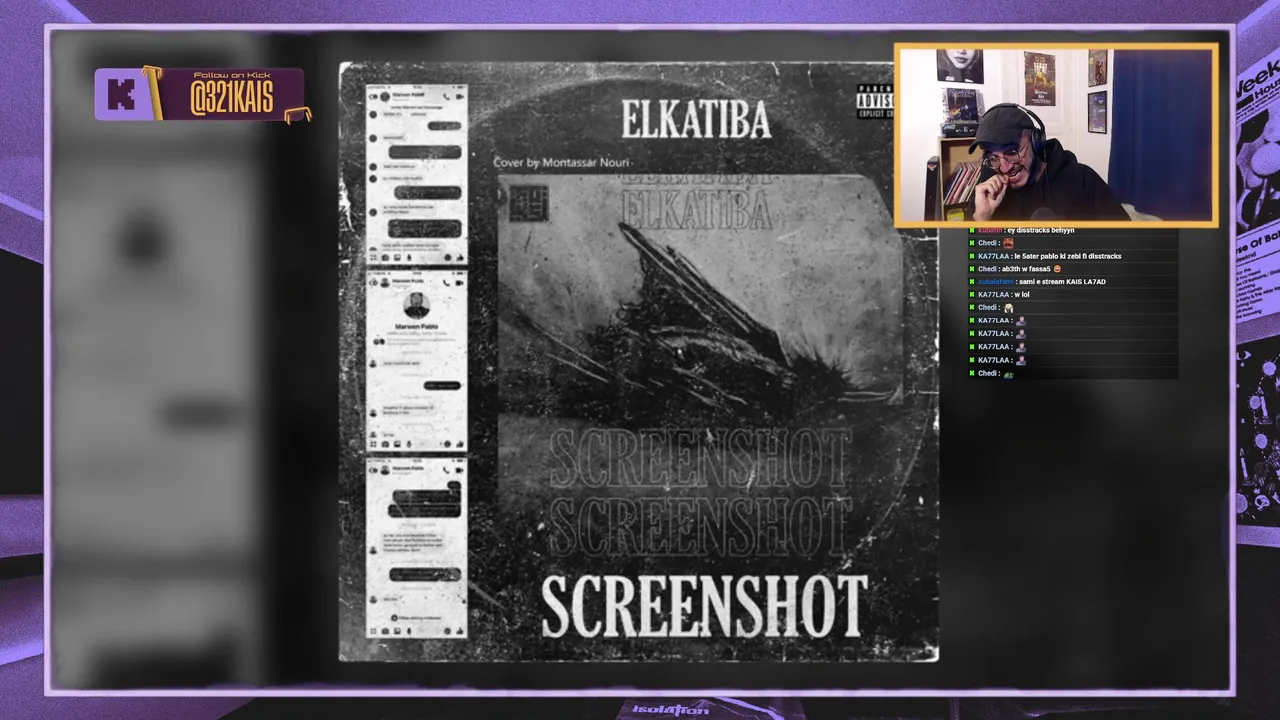Click the laughing emoji after 'ab3th w fassa5'

(x=1057, y=269)
